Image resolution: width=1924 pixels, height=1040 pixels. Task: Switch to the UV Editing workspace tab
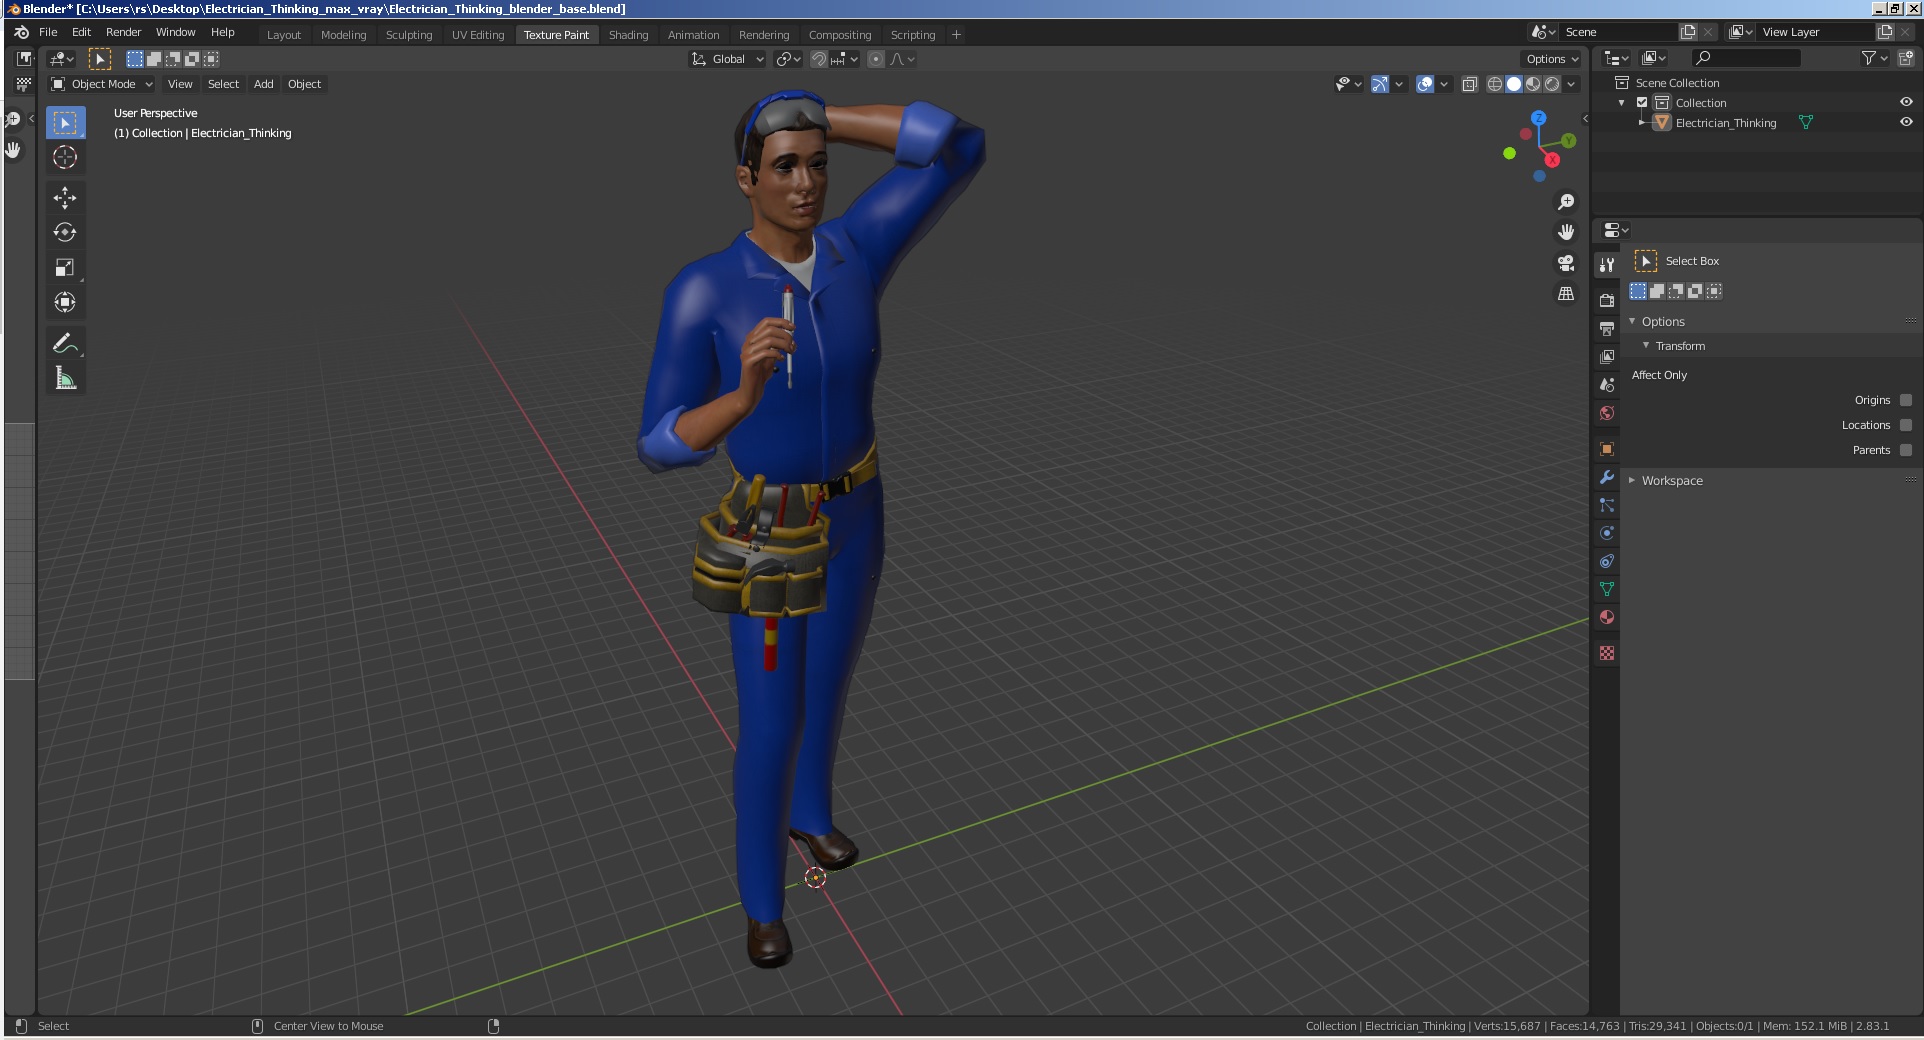(x=478, y=35)
